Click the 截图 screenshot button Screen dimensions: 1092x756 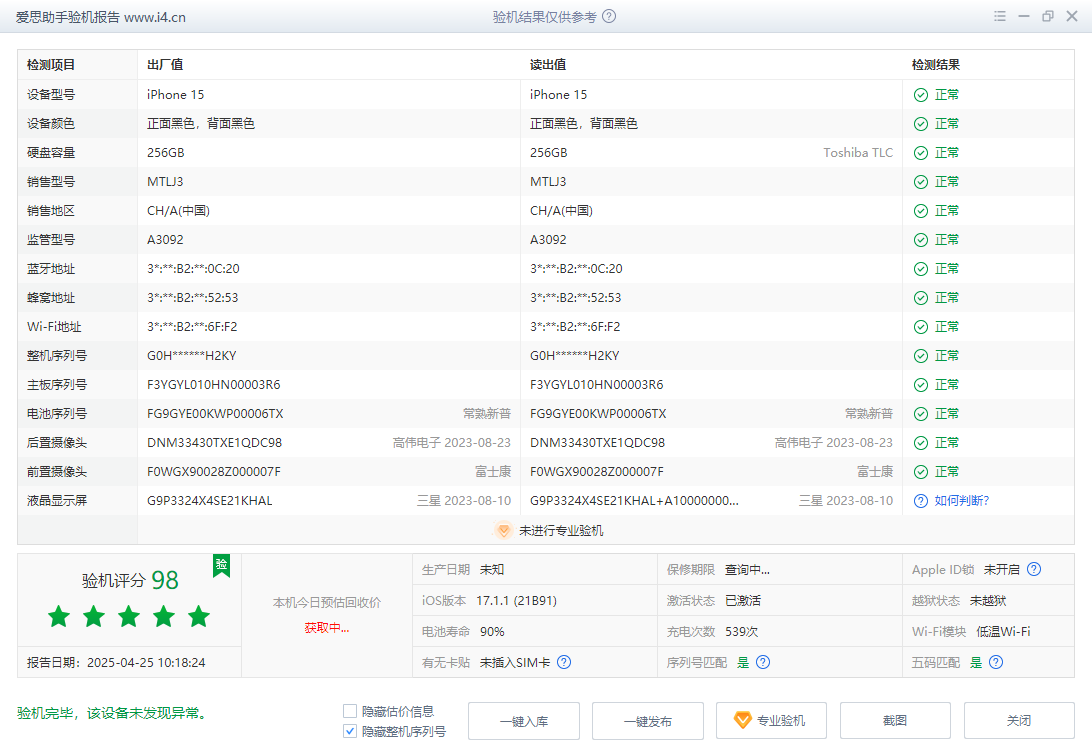pyautogui.click(x=896, y=721)
